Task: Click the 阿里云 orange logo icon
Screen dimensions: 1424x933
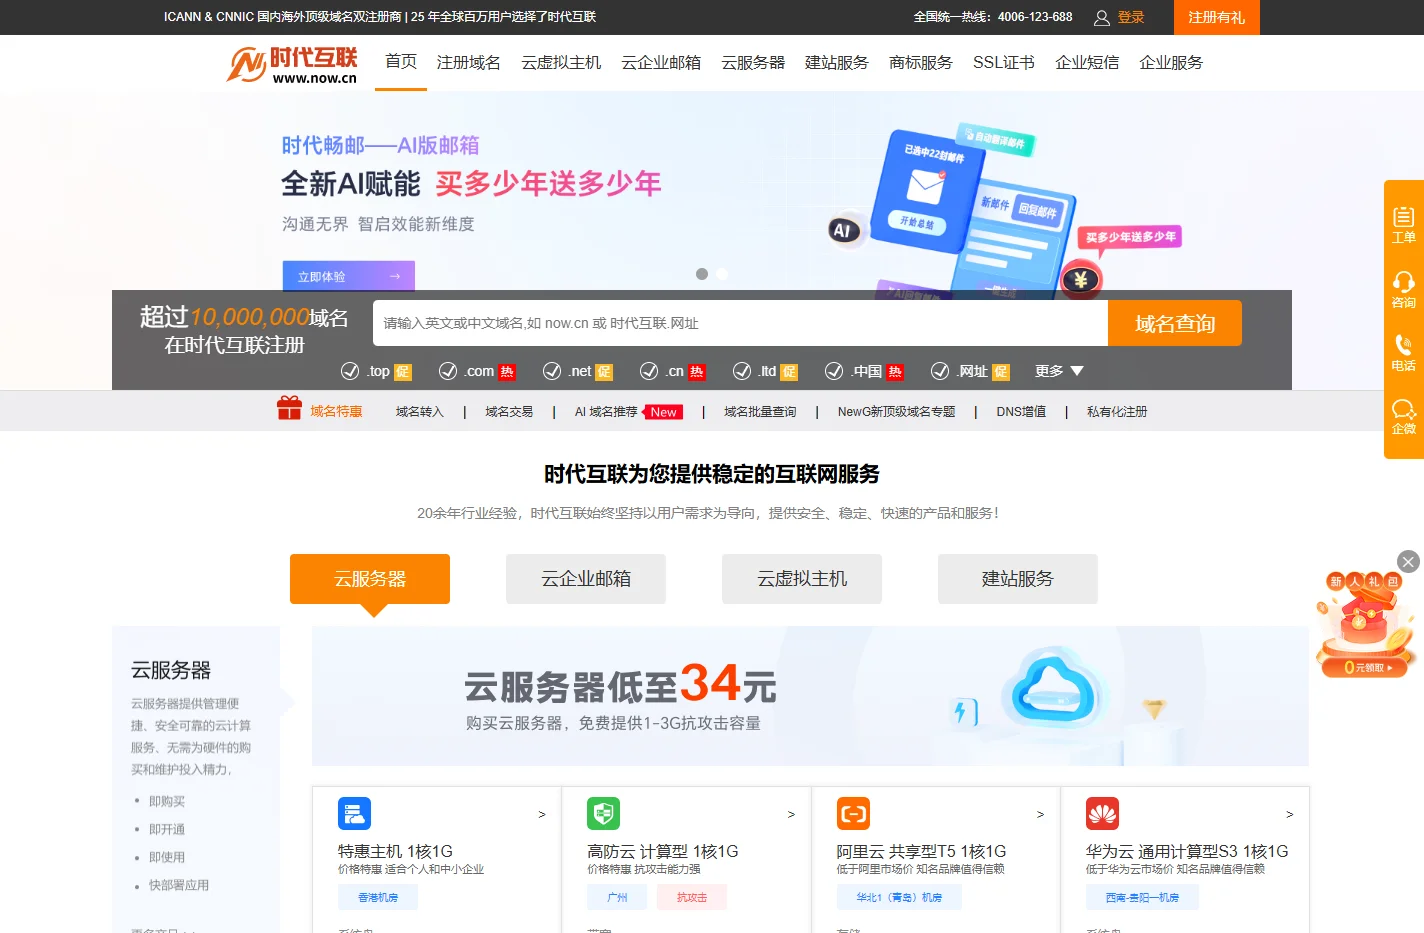Action: (x=853, y=813)
